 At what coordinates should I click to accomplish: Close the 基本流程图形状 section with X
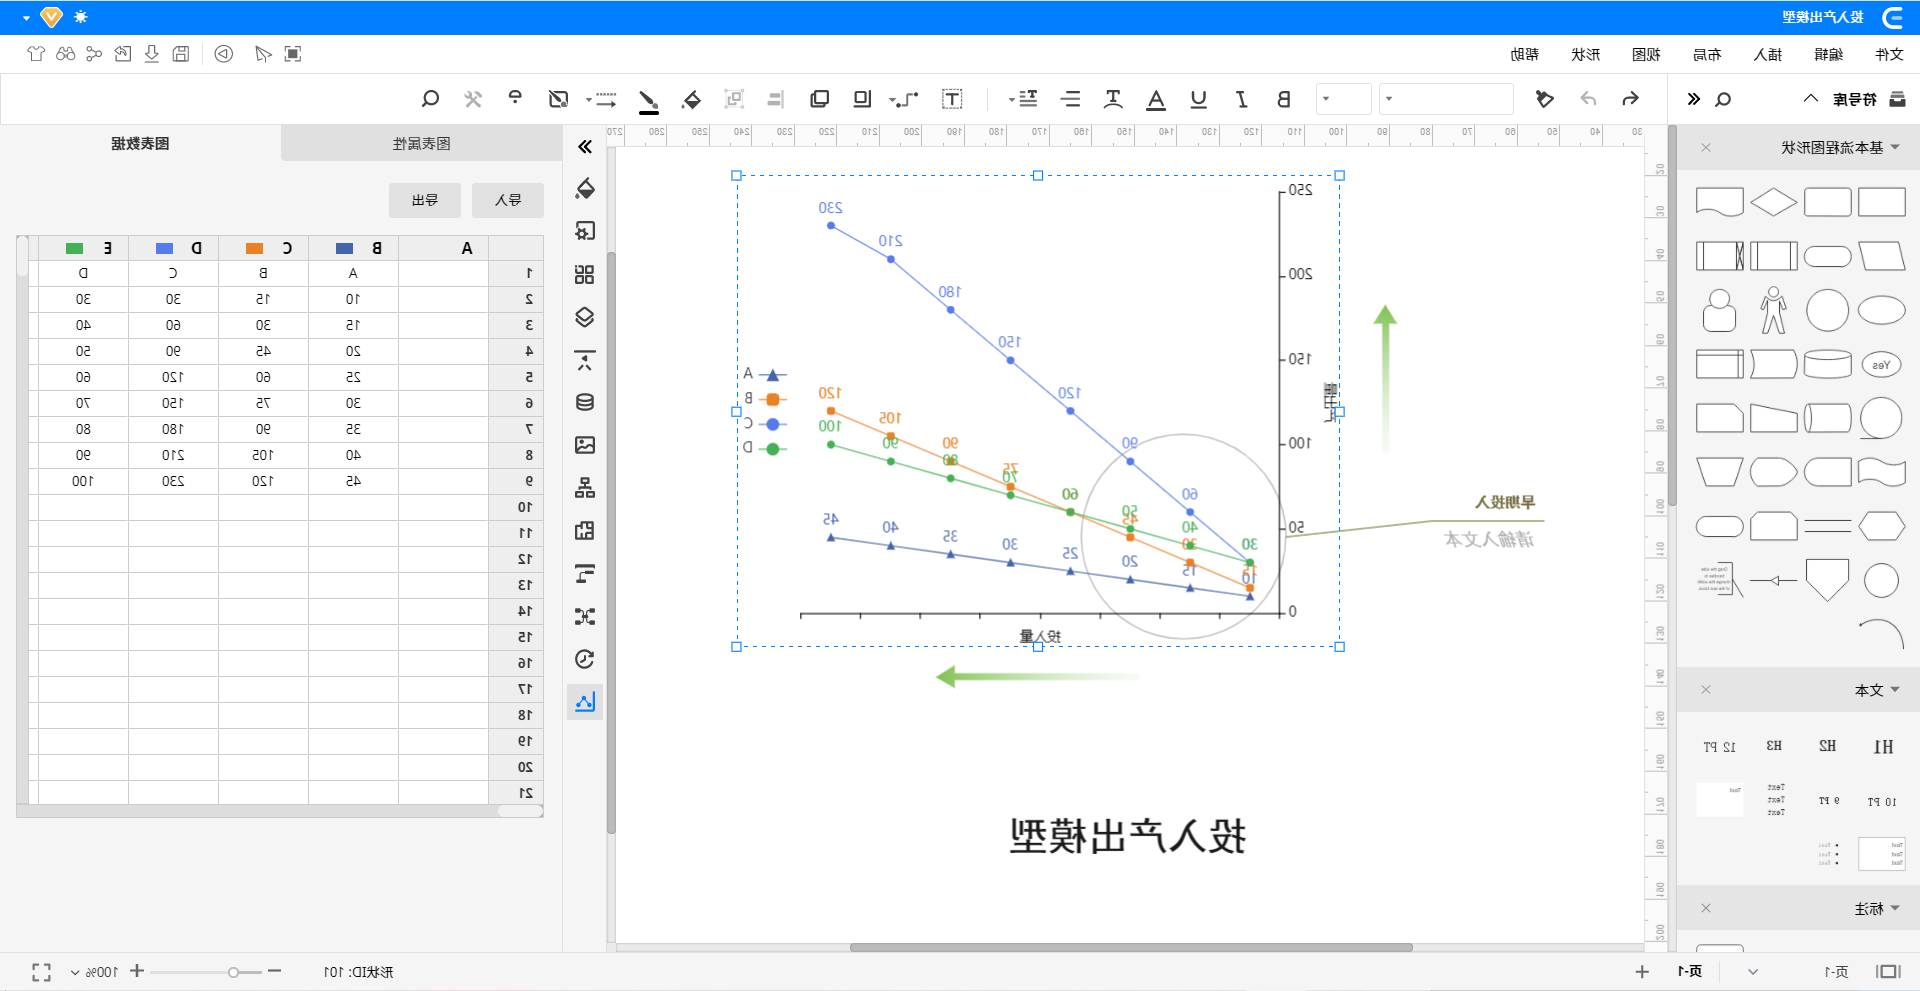[x=1706, y=147]
